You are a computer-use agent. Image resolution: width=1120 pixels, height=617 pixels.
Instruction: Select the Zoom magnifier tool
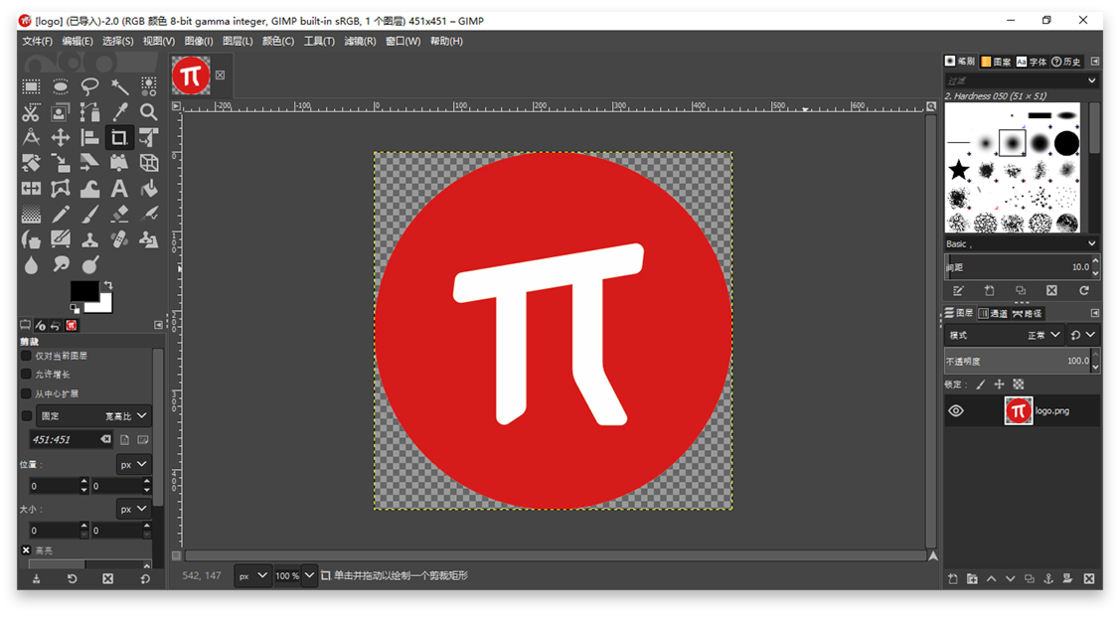coord(149,112)
